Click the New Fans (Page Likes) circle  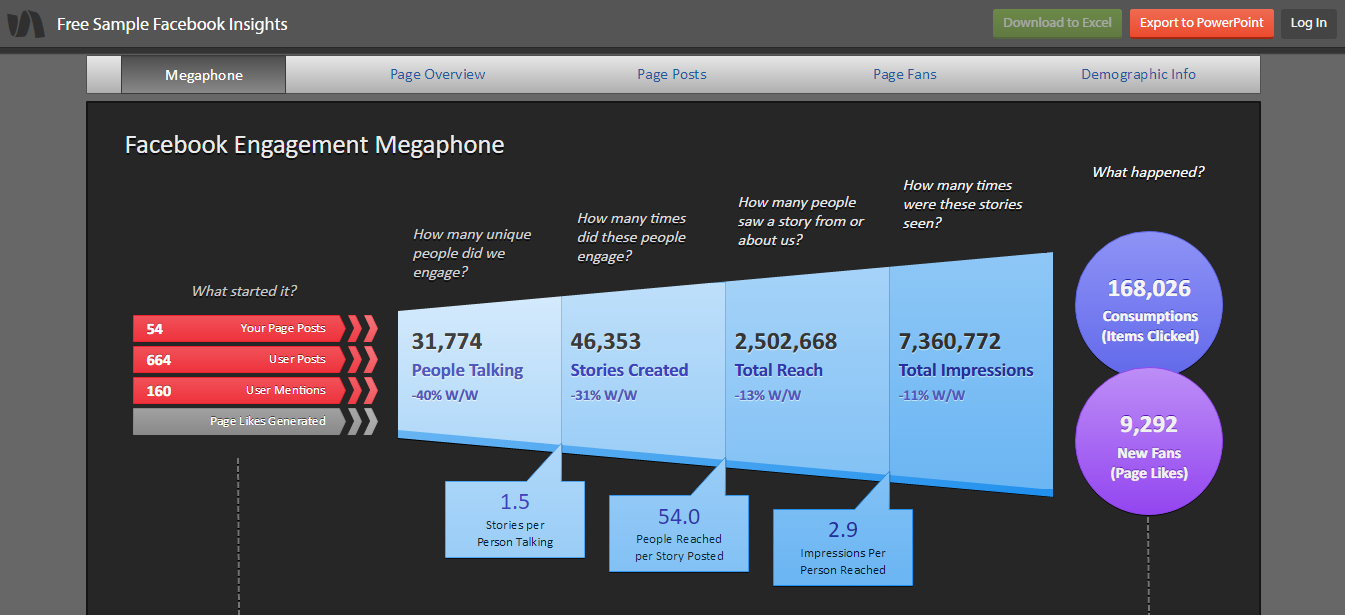point(1149,441)
